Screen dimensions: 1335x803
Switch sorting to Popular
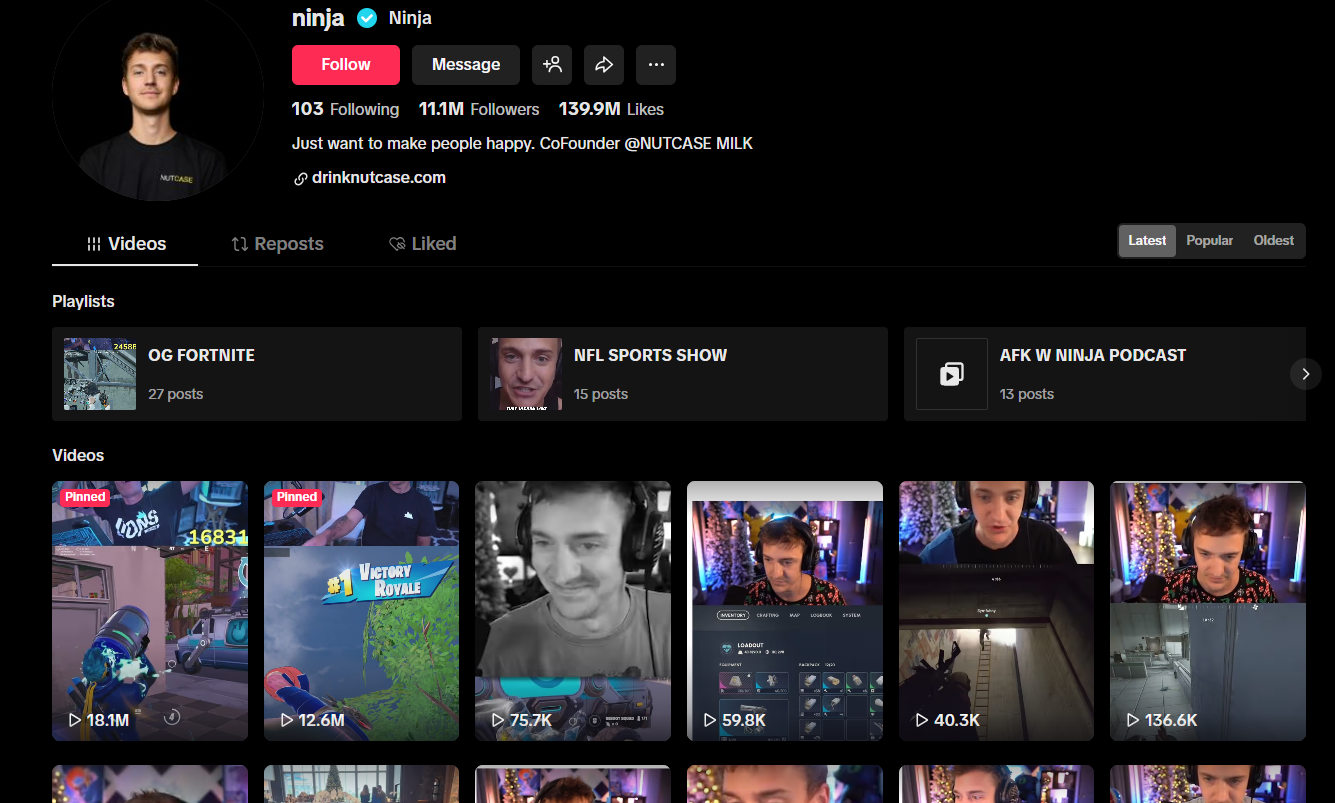coord(1209,240)
